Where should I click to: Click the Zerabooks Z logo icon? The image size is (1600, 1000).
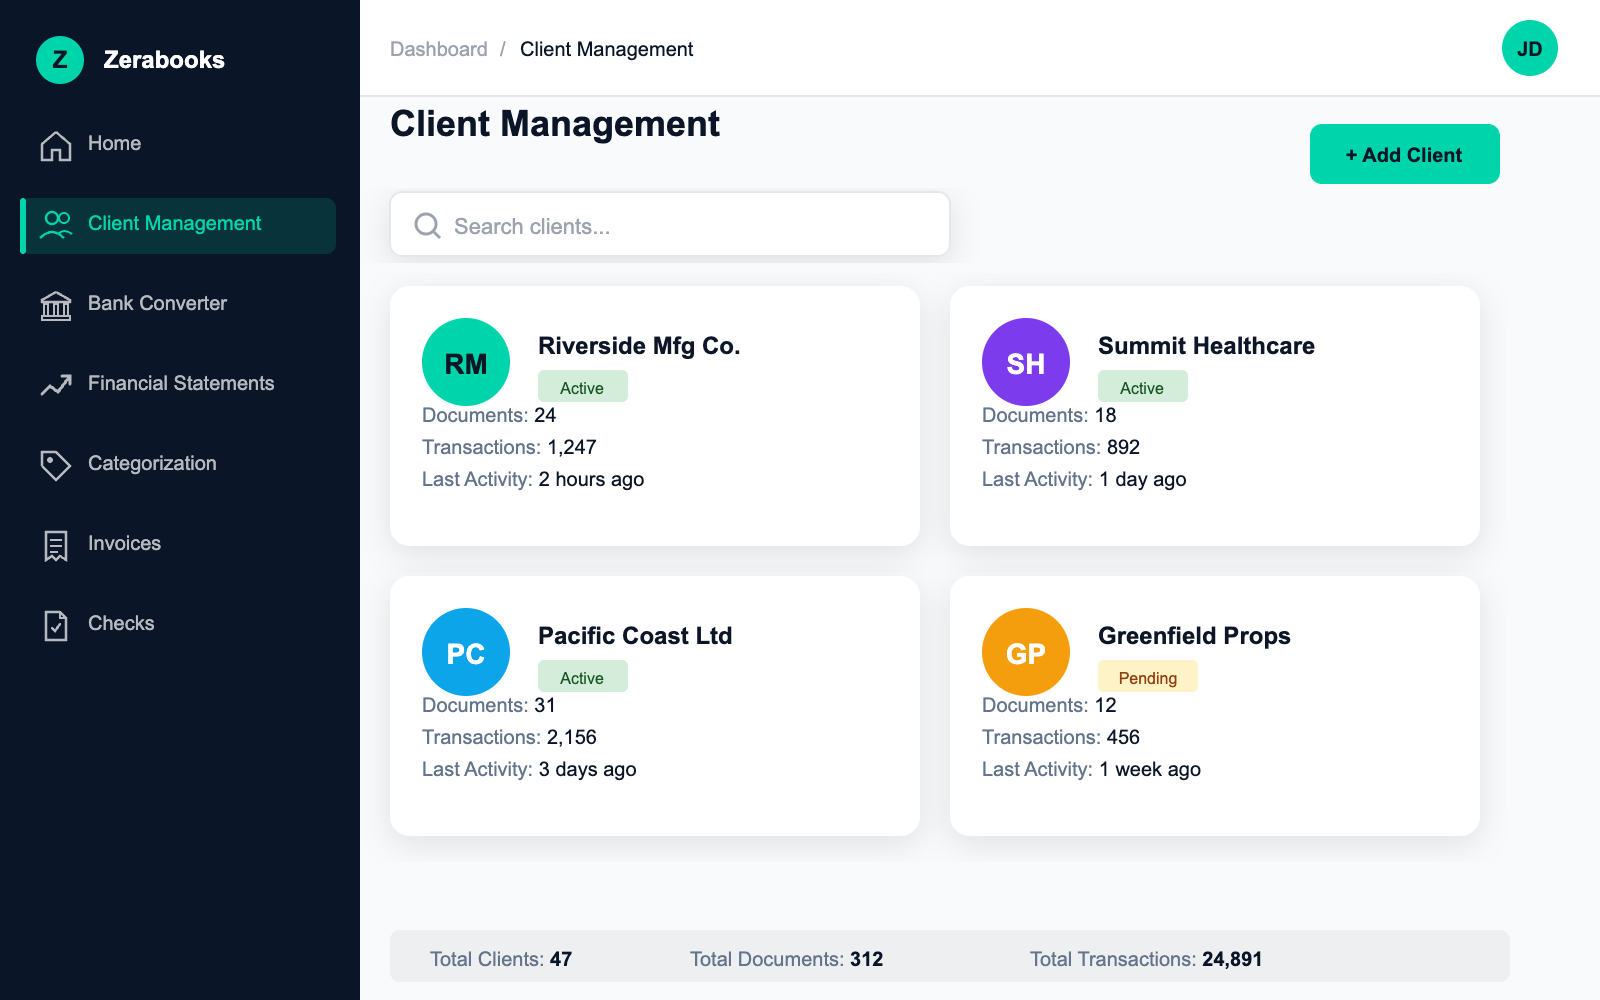click(60, 60)
